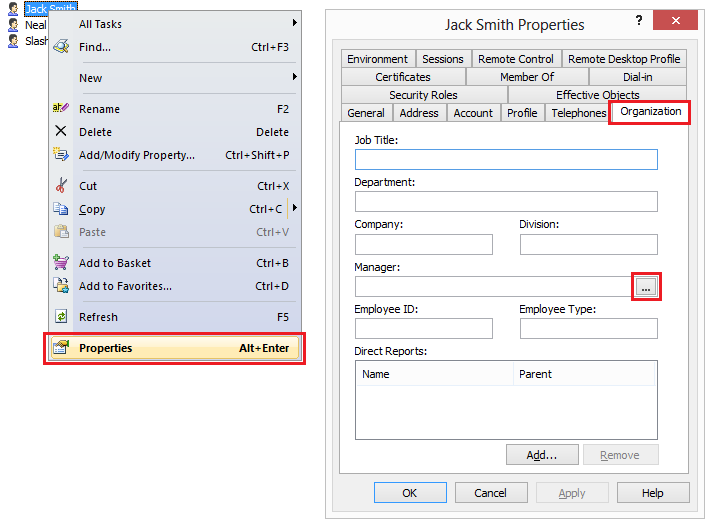Viewport: 706px width, 519px height.
Task: Click the Manager browse (...) button
Action: point(646,287)
